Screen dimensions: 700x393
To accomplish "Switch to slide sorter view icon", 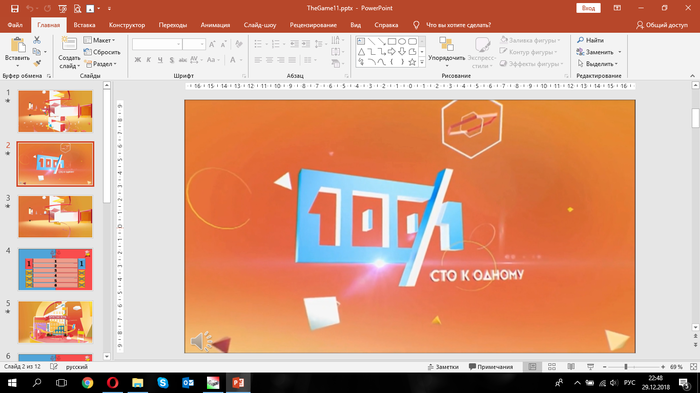I will [x=552, y=367].
